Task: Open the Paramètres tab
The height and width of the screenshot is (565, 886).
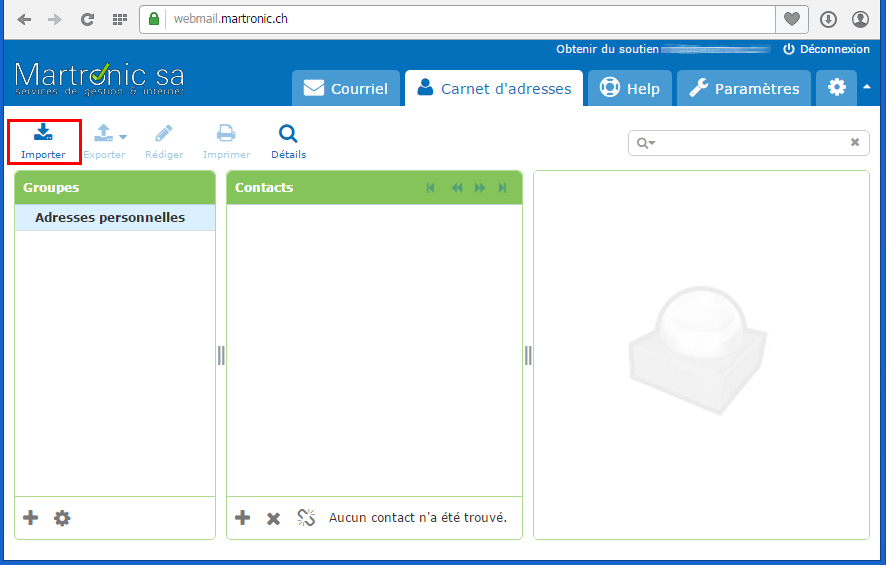Action: click(744, 88)
